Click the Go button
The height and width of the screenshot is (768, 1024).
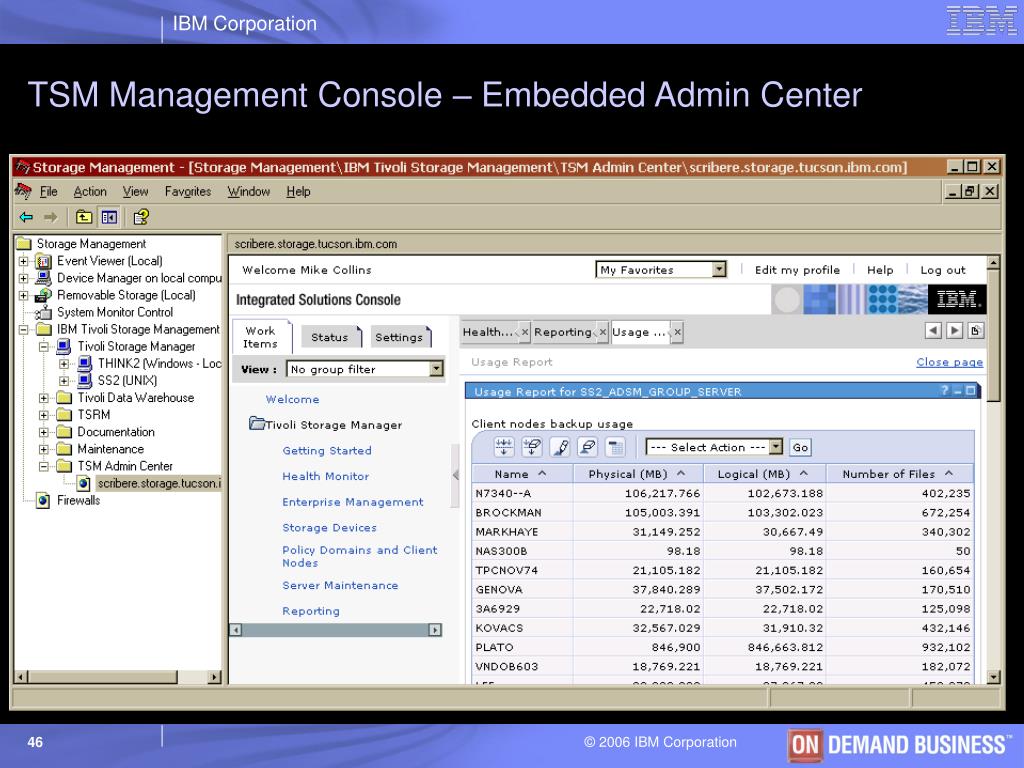pos(800,447)
